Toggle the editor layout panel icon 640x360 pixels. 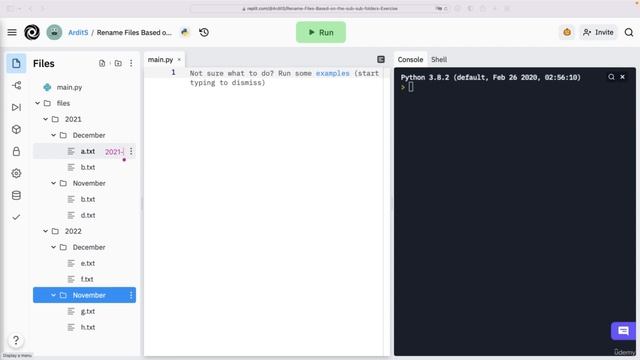click(381, 60)
